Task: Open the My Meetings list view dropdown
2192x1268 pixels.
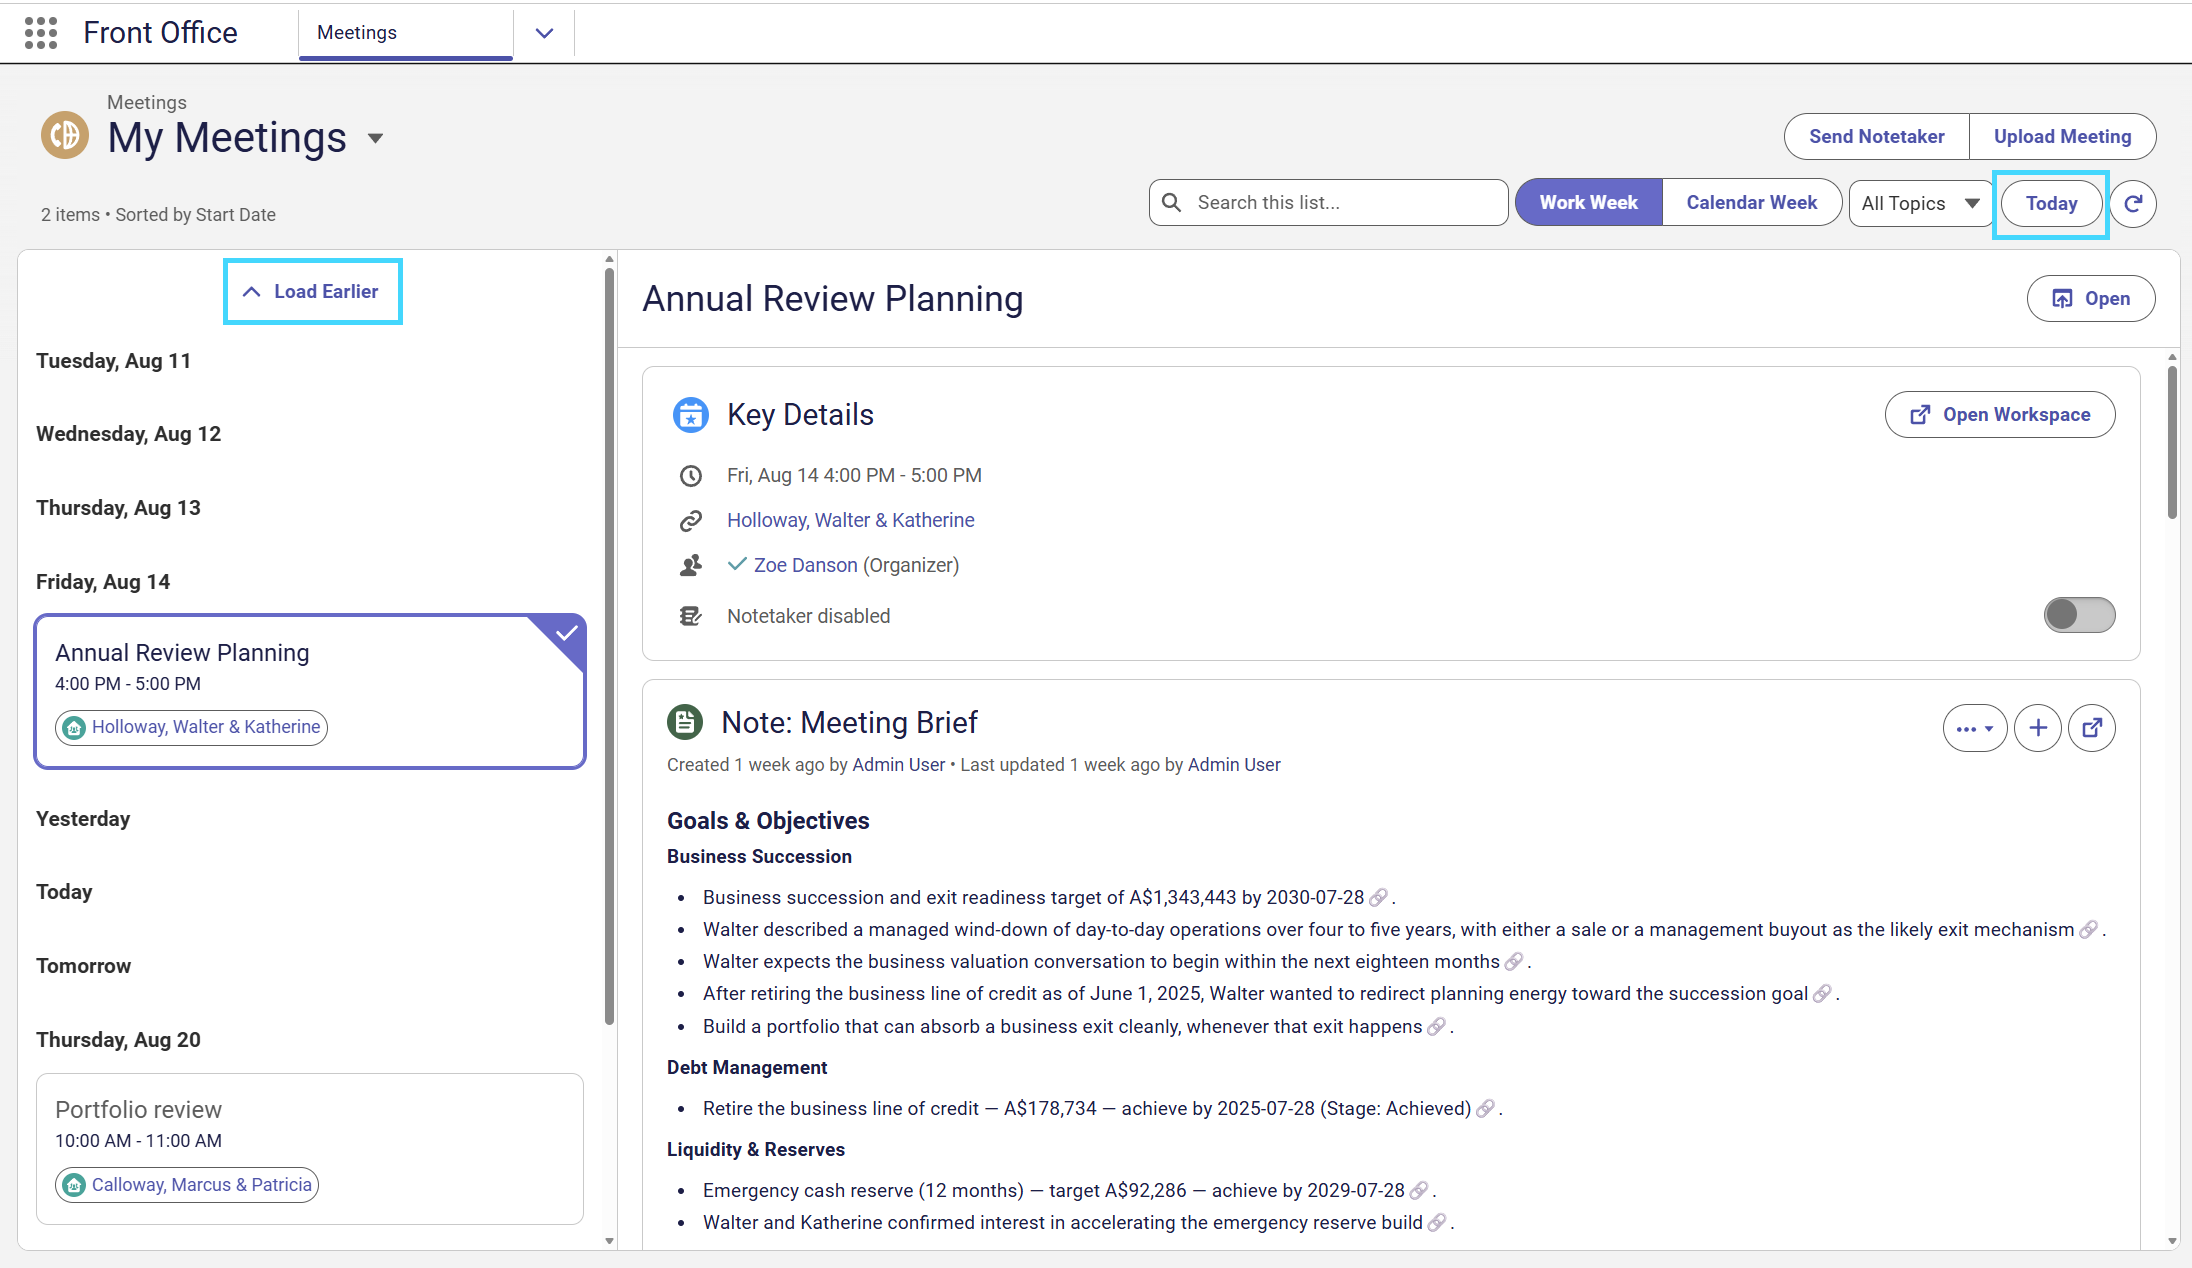Action: tap(376, 138)
